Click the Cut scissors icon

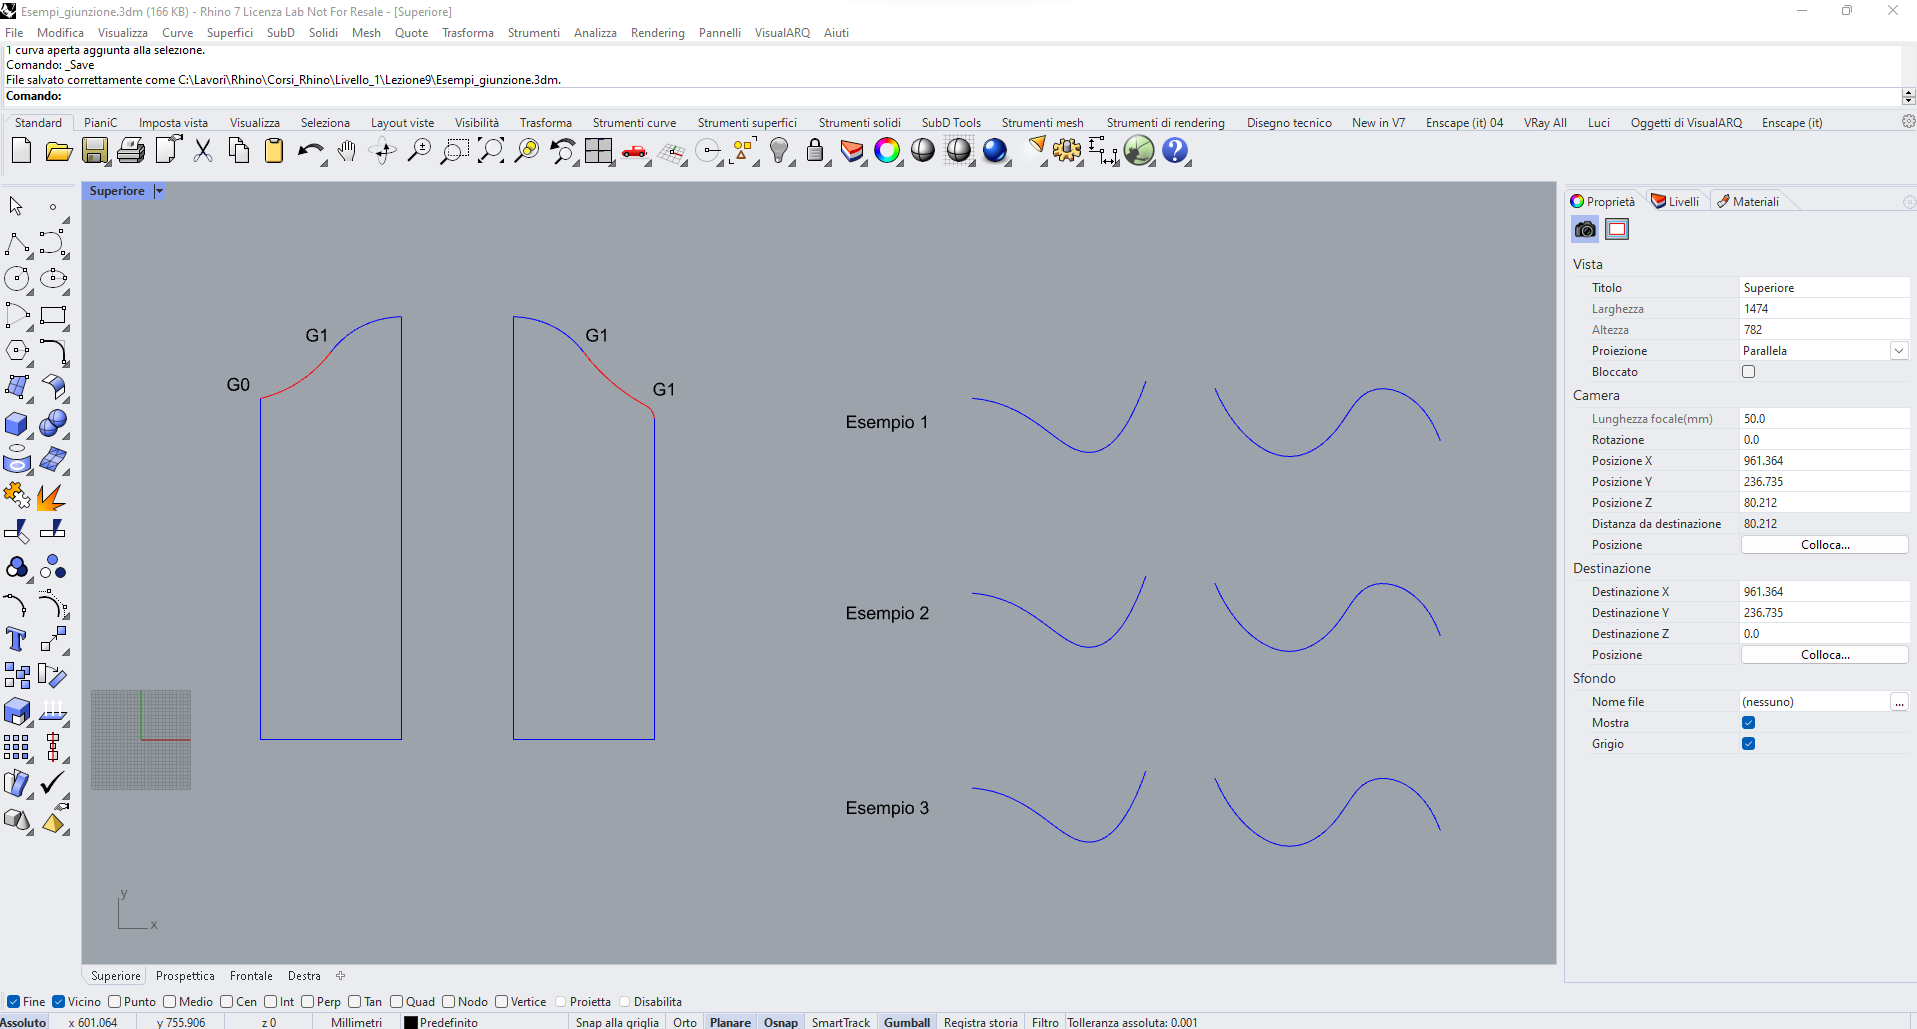[x=203, y=151]
